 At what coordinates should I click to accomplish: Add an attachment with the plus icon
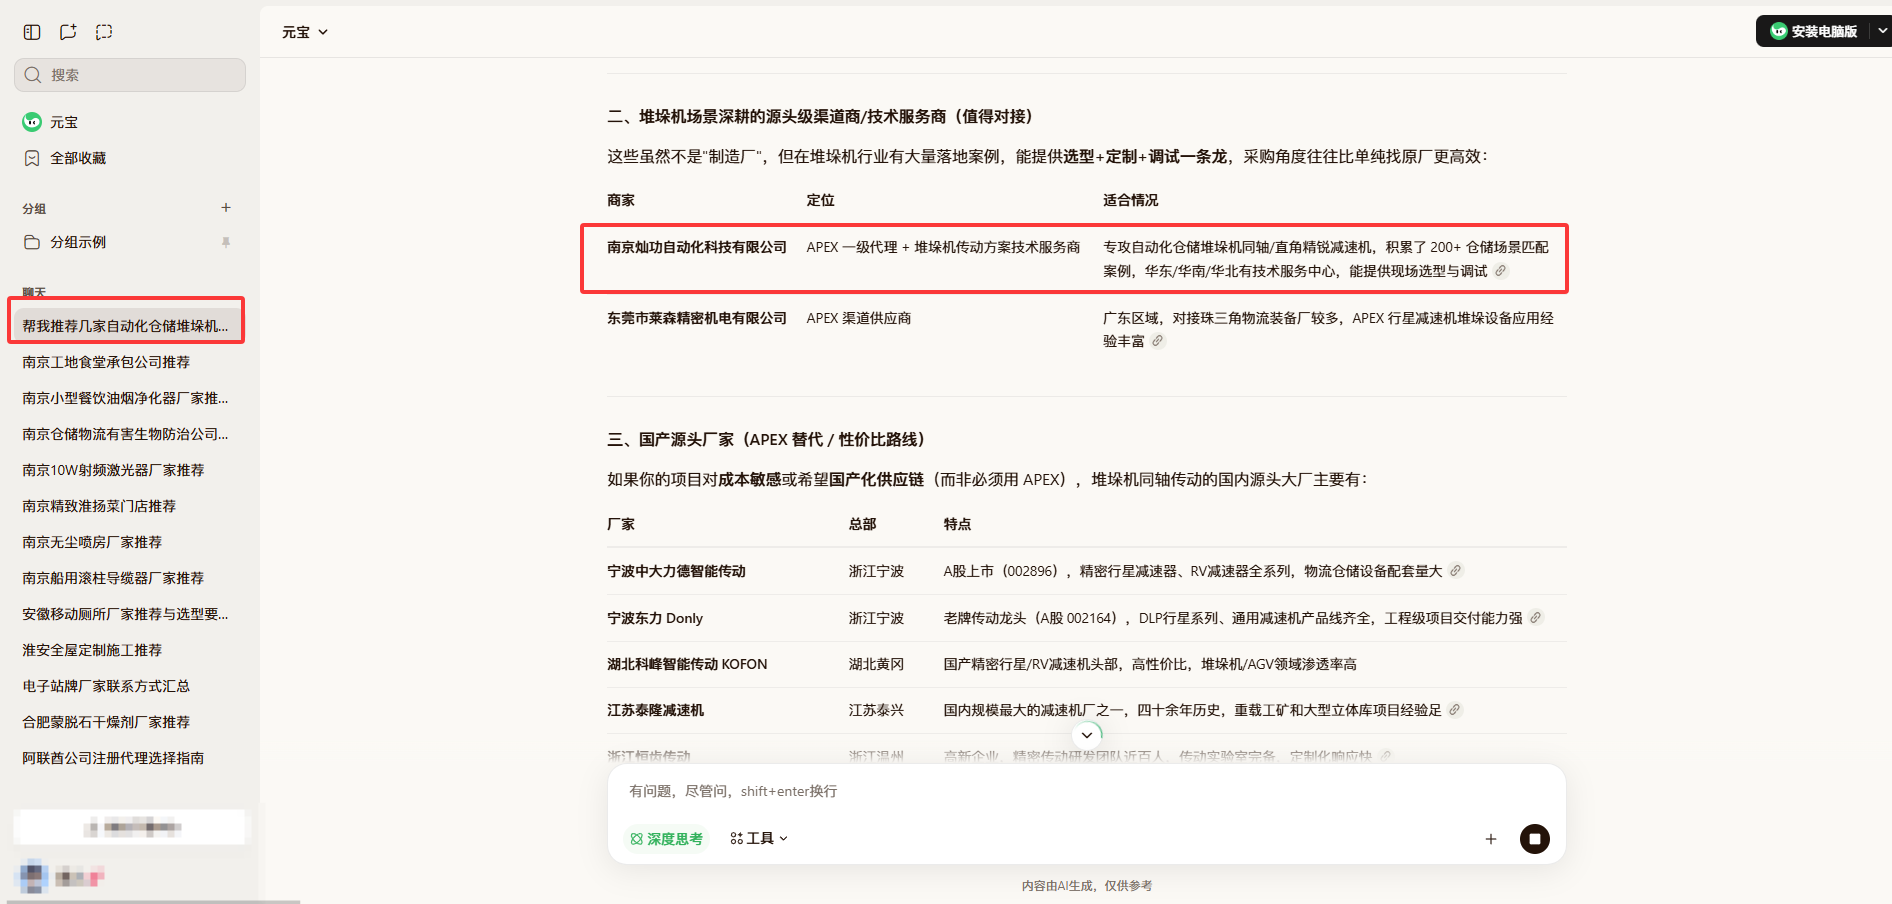pyautogui.click(x=1490, y=839)
